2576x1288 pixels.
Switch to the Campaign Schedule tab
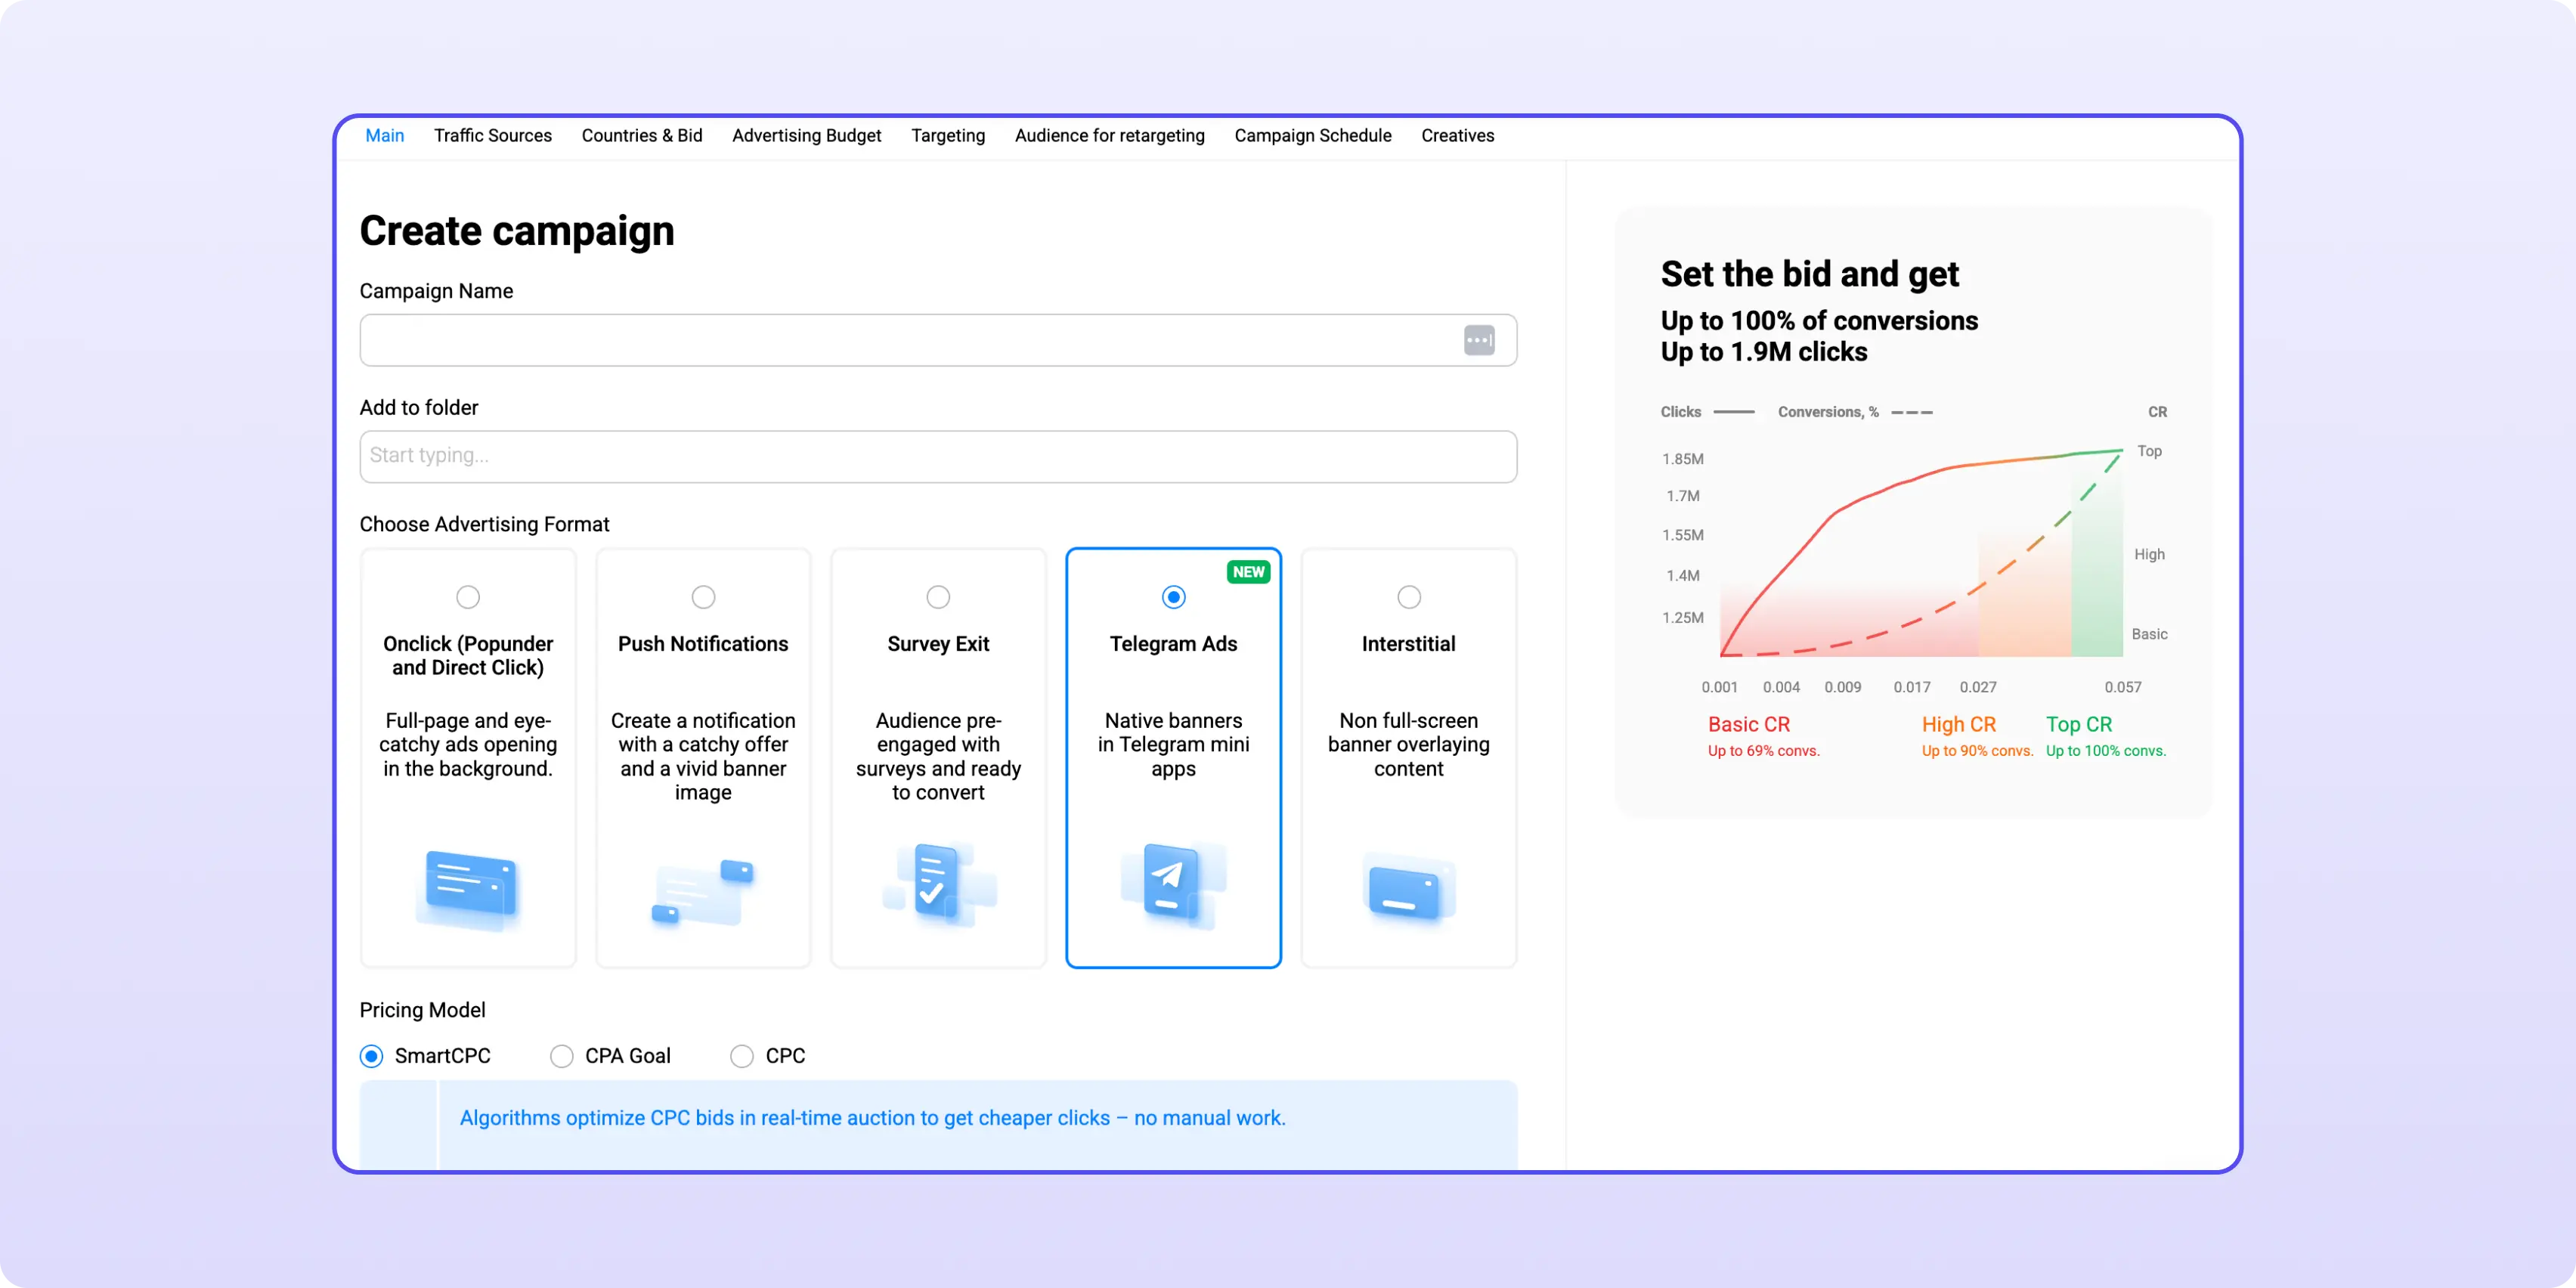[x=1312, y=135]
